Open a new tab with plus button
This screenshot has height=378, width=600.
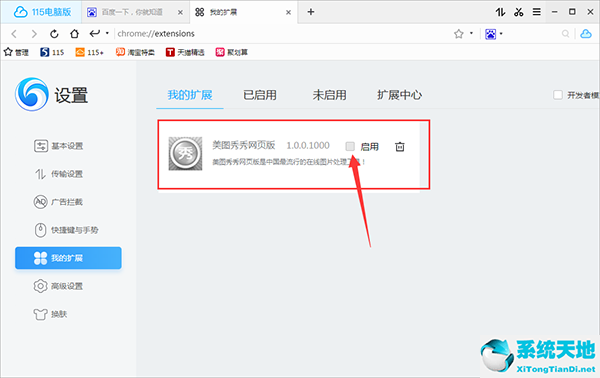[311, 12]
